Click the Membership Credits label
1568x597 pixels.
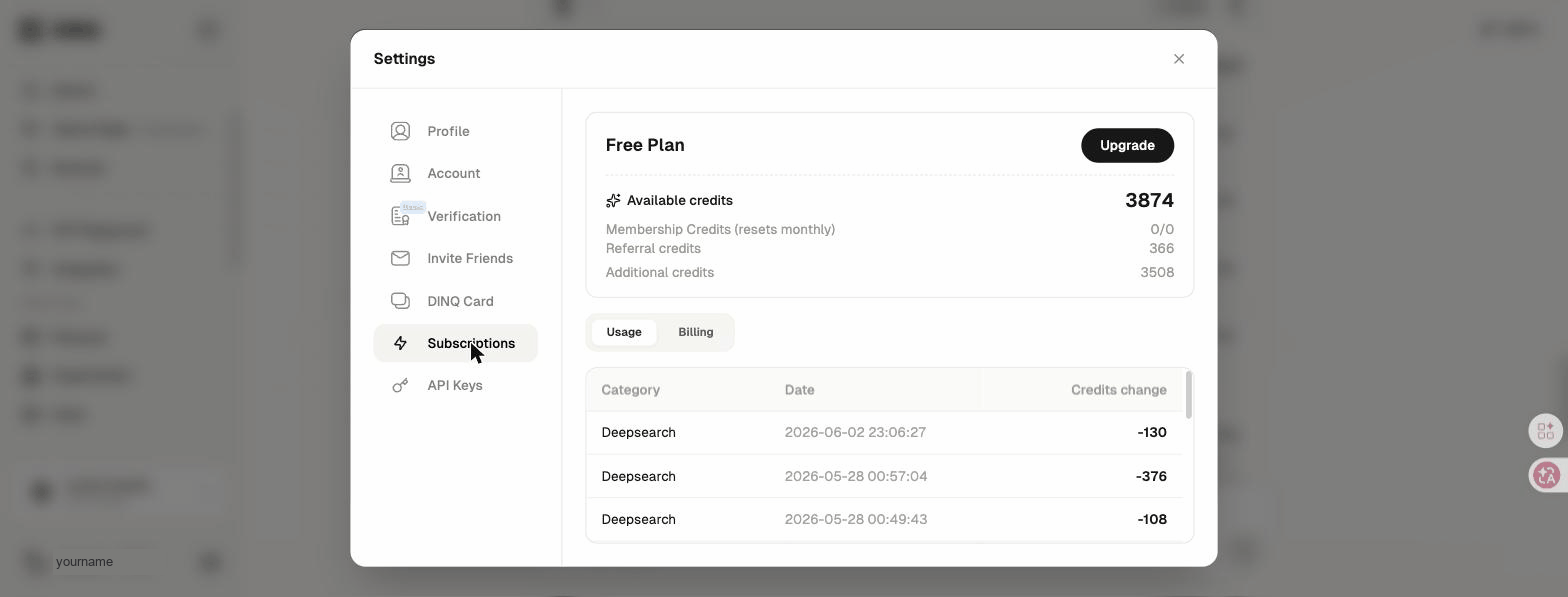[x=720, y=230]
